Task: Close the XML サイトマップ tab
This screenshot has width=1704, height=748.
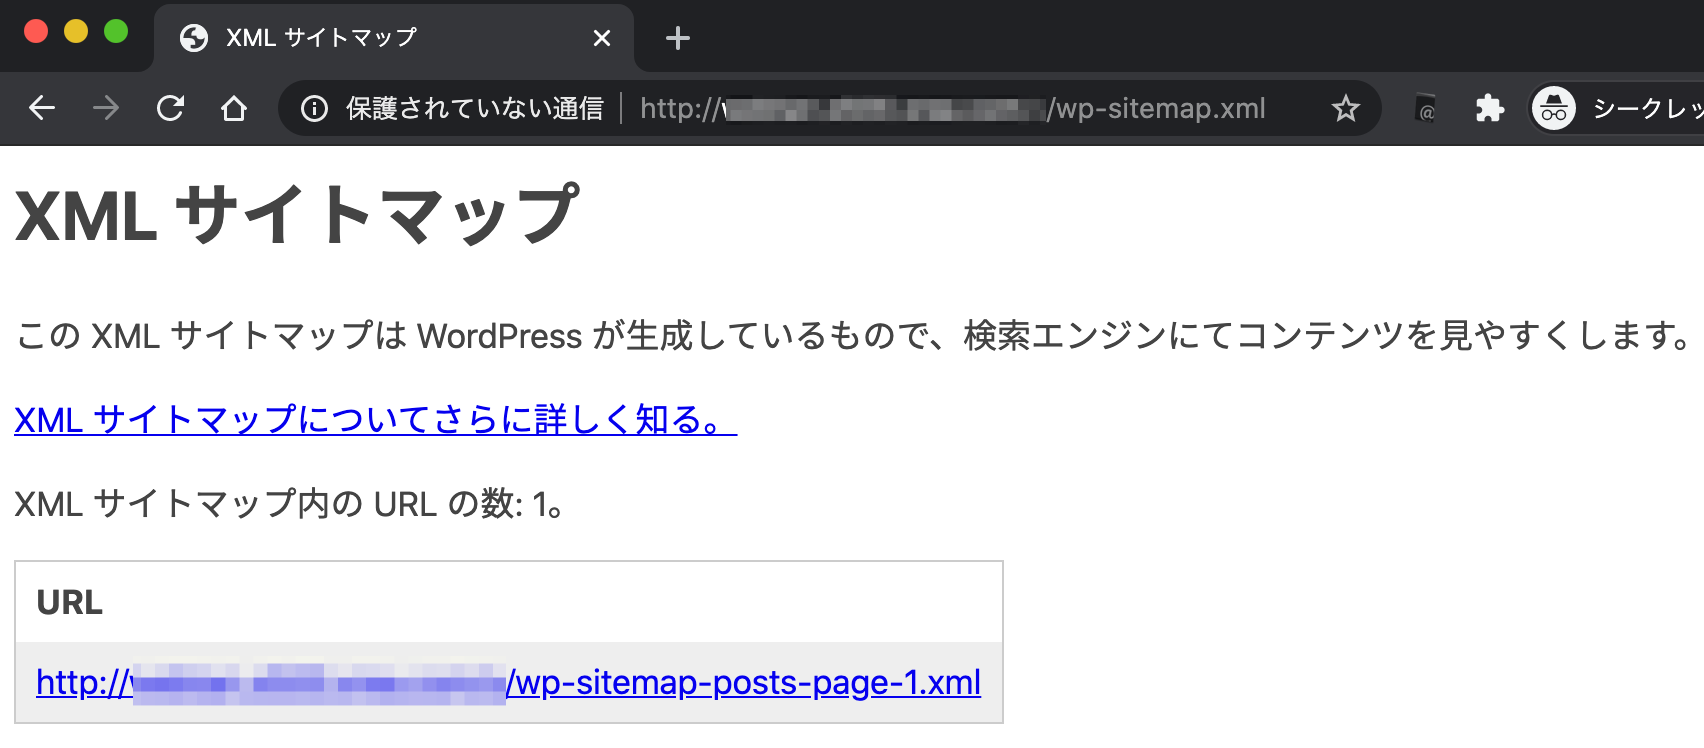Action: point(602,38)
